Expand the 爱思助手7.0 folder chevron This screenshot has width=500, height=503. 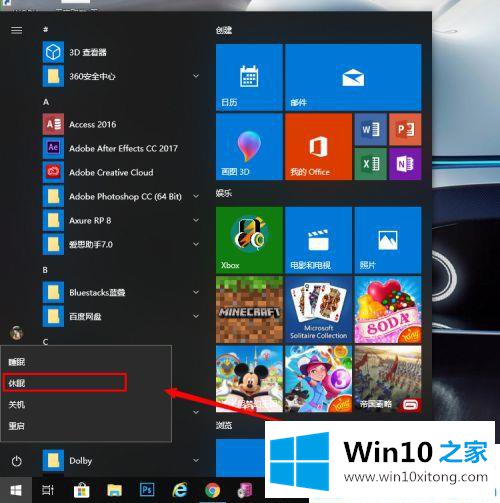pos(196,244)
